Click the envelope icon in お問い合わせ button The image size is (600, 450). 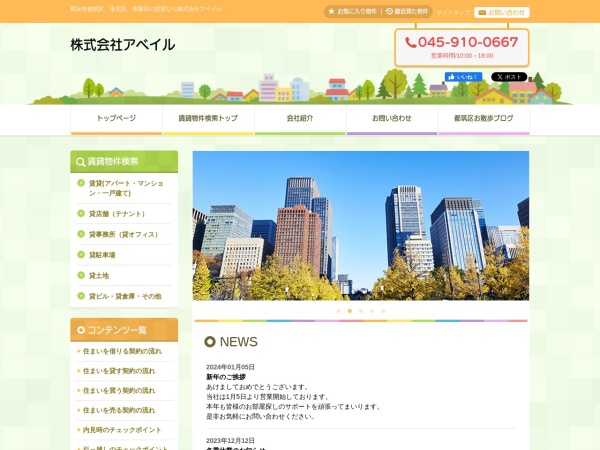point(482,13)
